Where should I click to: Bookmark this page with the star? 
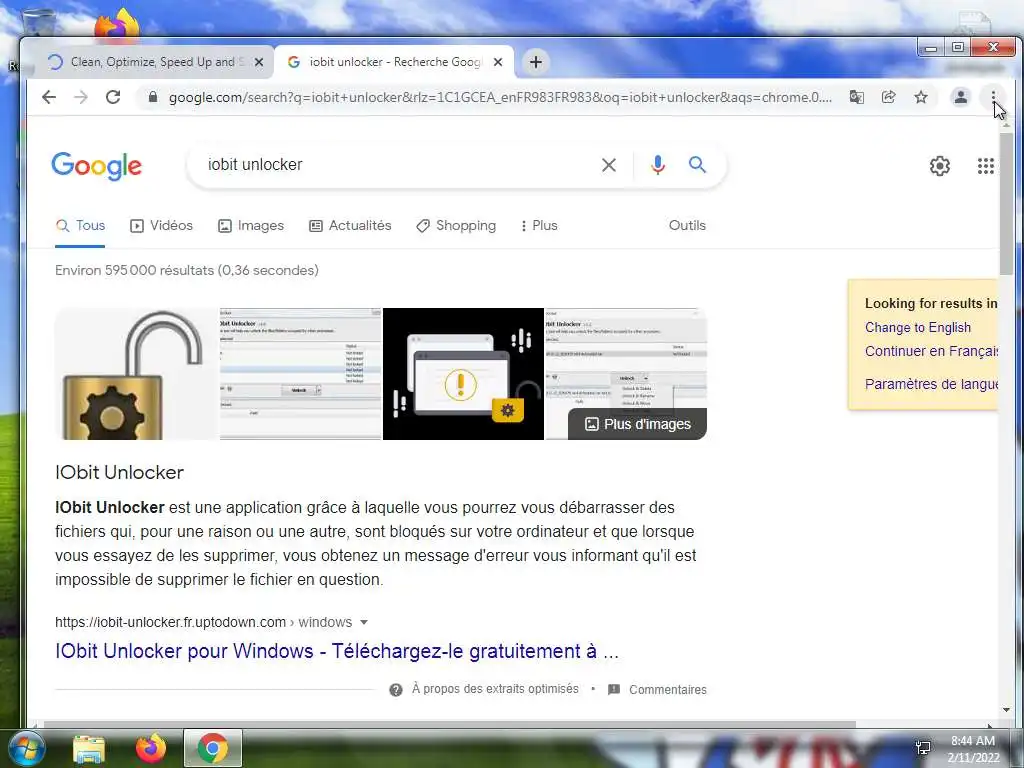point(921,97)
